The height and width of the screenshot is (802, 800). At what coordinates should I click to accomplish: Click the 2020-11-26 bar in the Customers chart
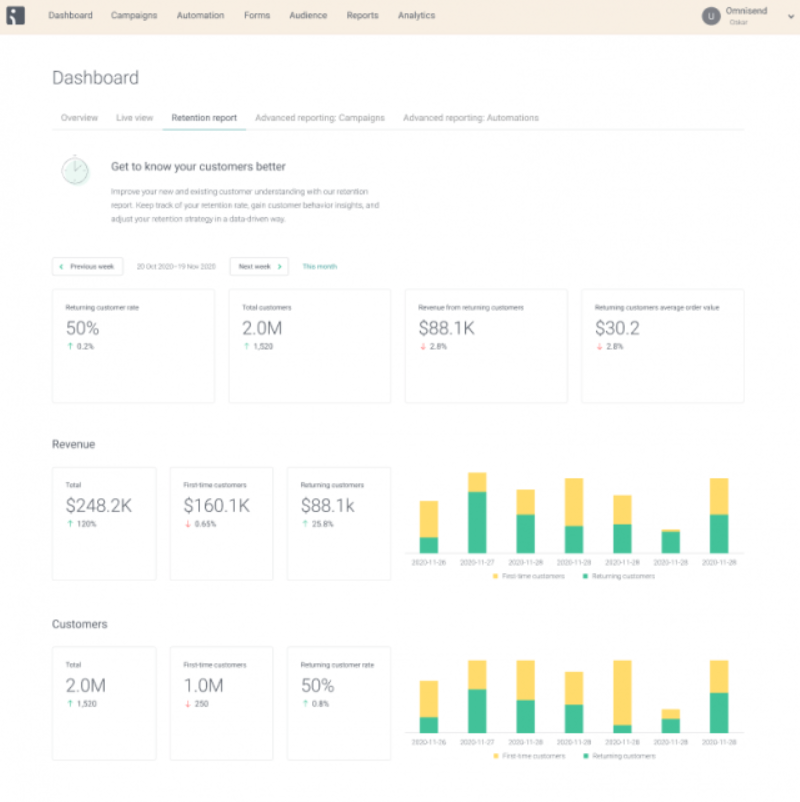(x=429, y=706)
